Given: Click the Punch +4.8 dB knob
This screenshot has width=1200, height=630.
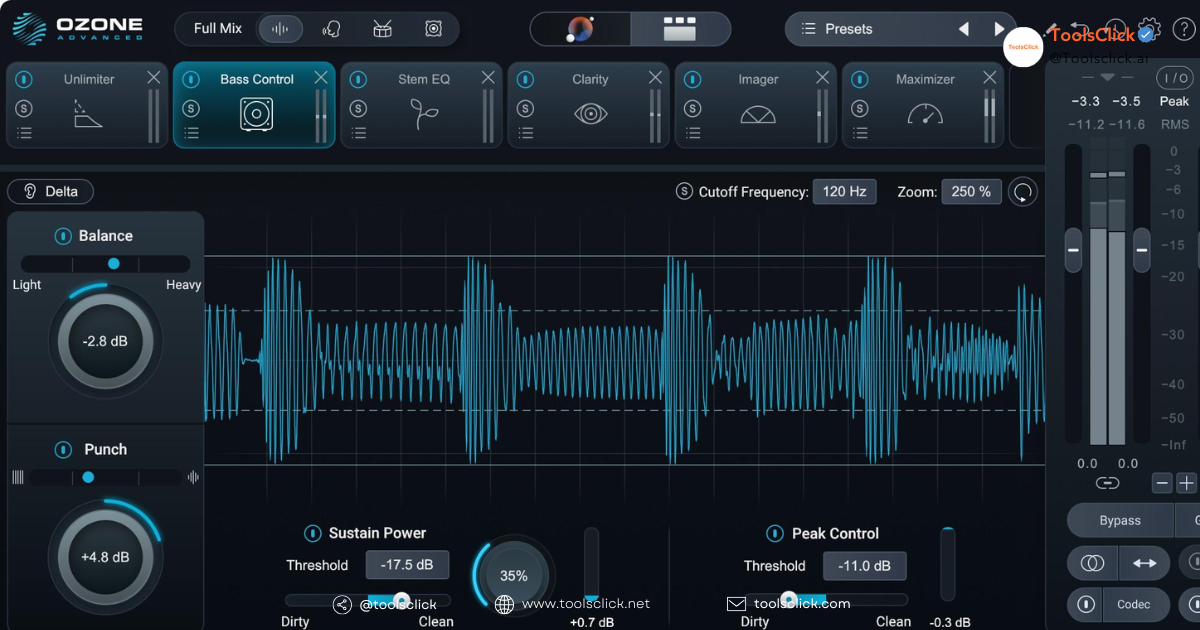Looking at the screenshot, I should click(105, 558).
